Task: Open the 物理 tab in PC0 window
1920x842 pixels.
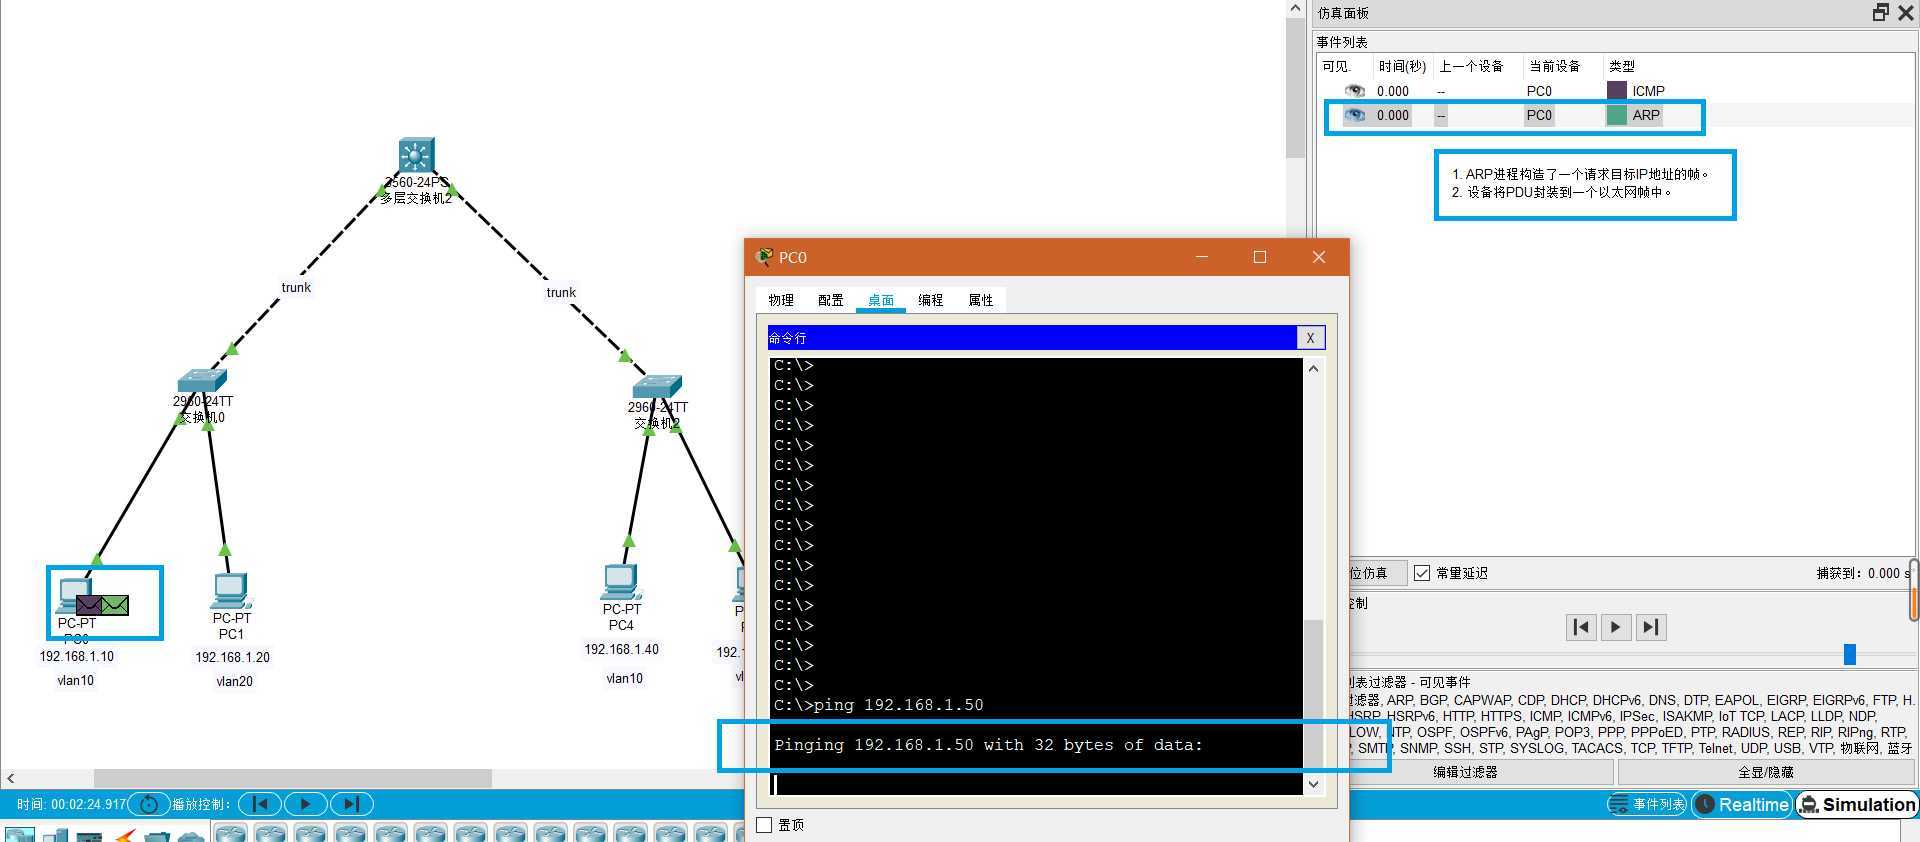Action: pos(781,300)
